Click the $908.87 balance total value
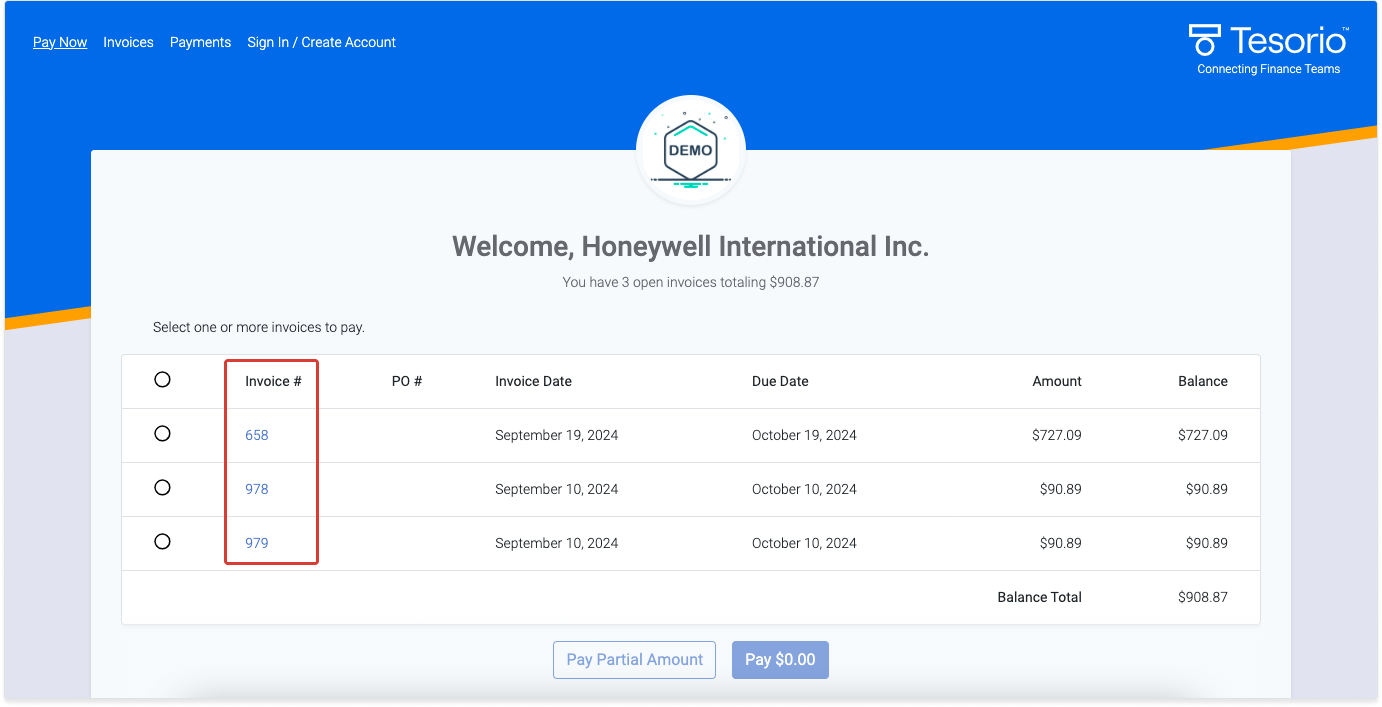The width and height of the screenshot is (1382, 707). [1203, 597]
